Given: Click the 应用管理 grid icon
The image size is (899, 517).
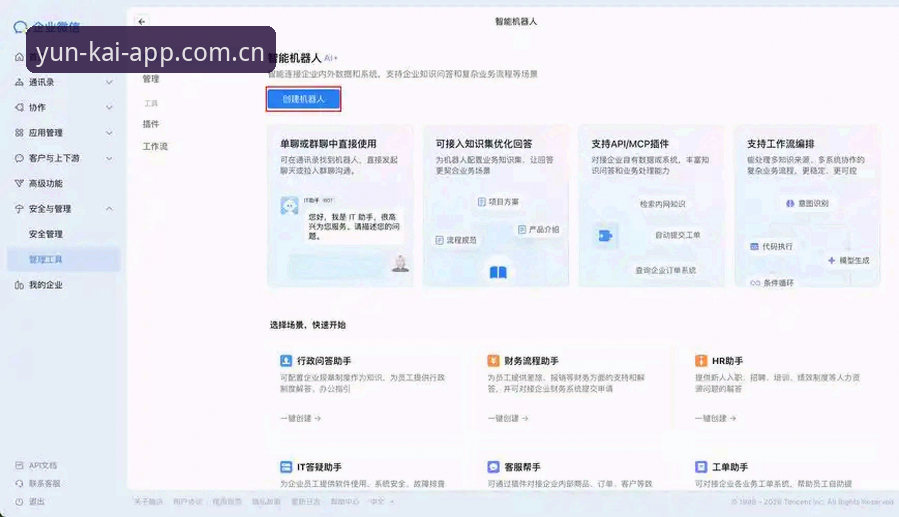Looking at the screenshot, I should 19,132.
